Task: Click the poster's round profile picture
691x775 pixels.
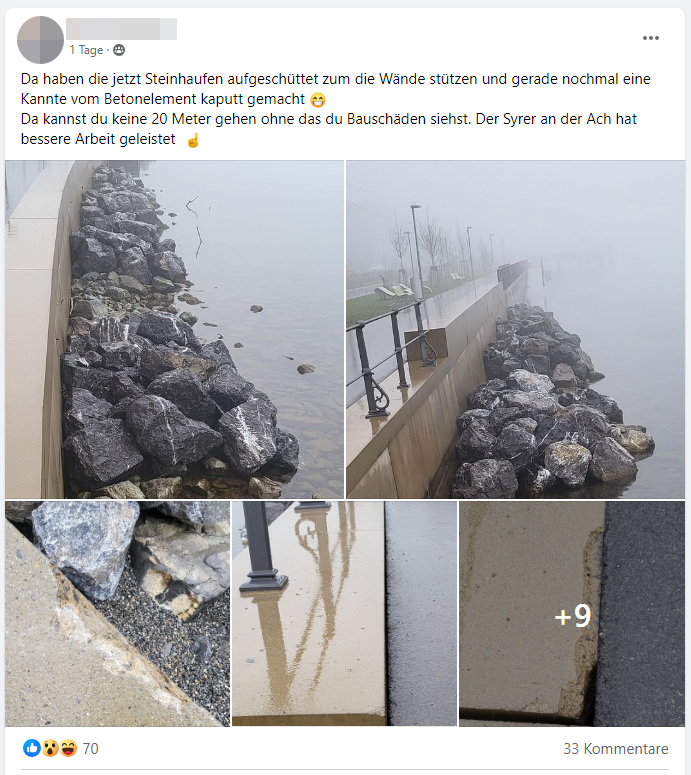Action: 41,40
